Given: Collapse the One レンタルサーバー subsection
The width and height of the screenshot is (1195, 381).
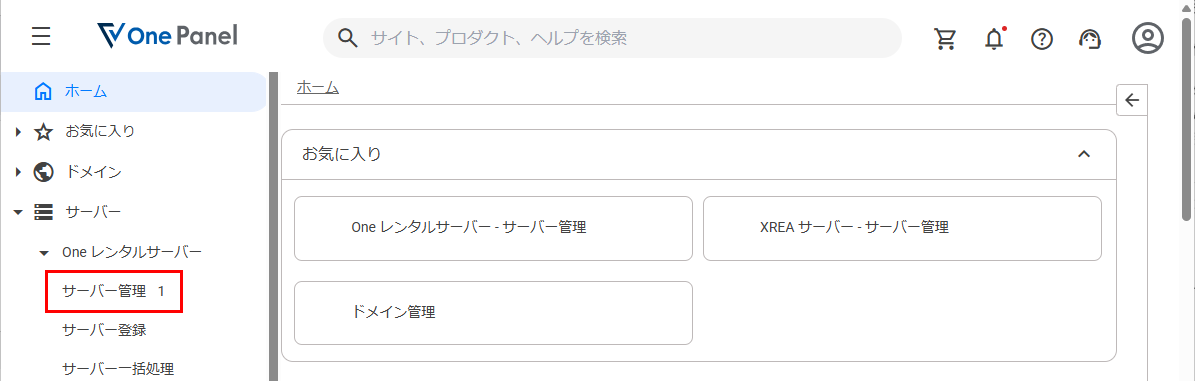Looking at the screenshot, I should (x=44, y=252).
